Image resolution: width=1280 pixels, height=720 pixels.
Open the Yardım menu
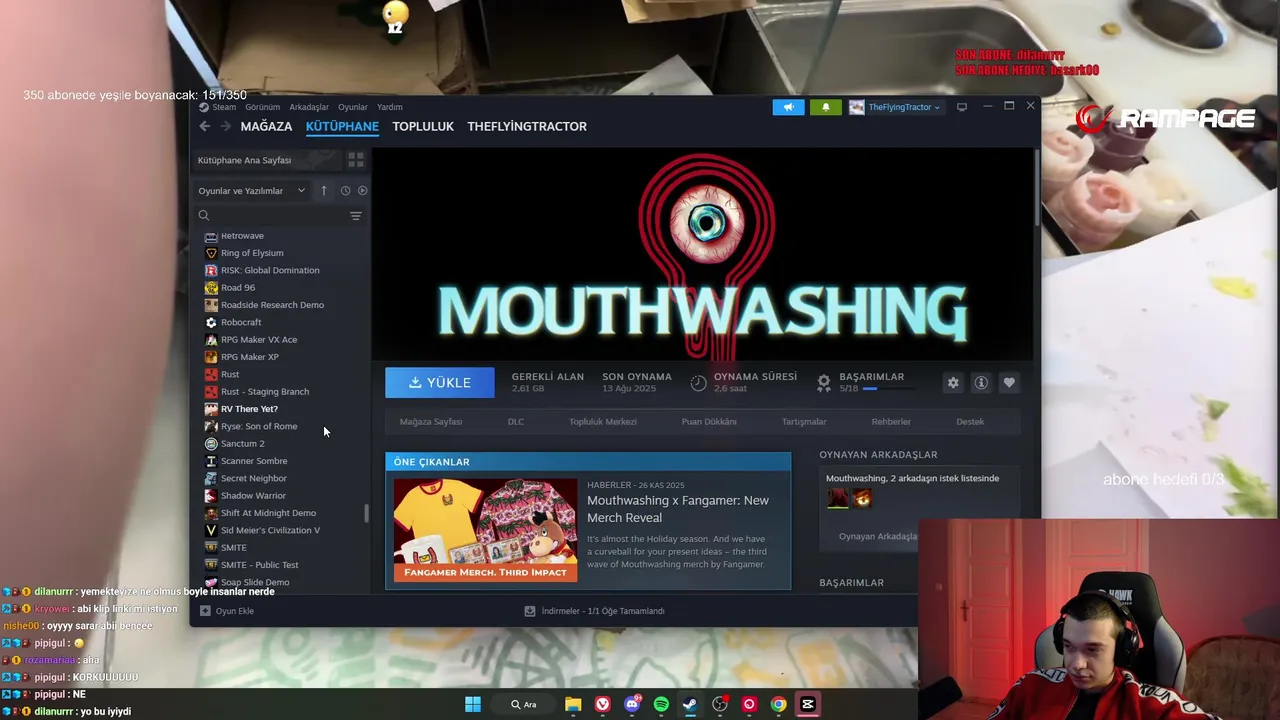tap(389, 107)
